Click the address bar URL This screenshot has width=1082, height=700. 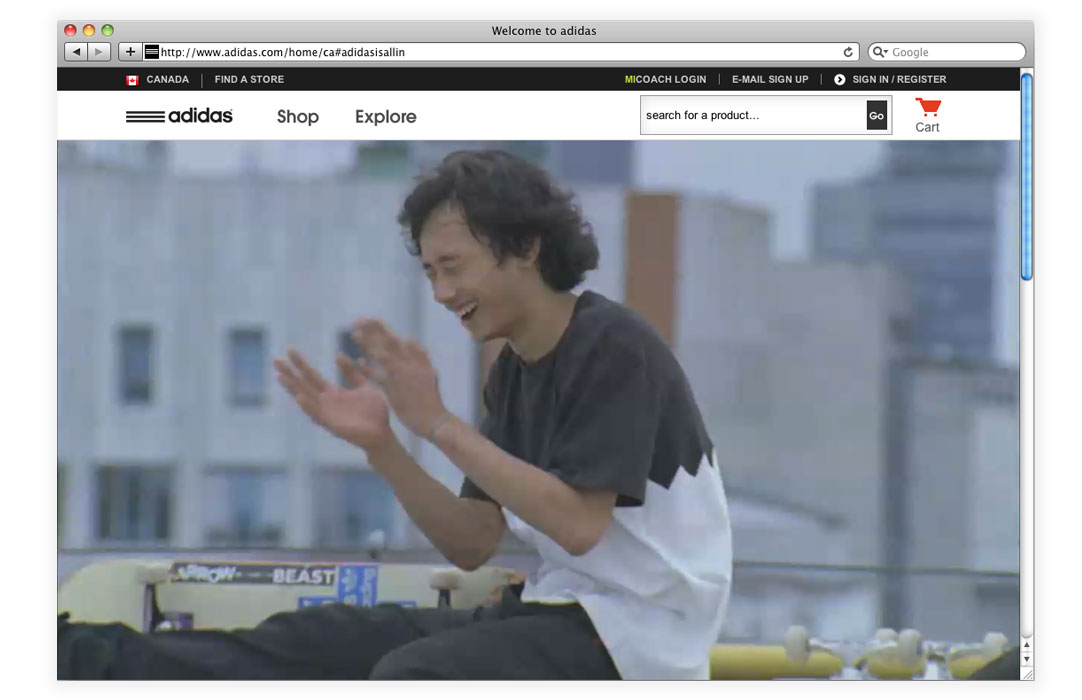coord(283,52)
